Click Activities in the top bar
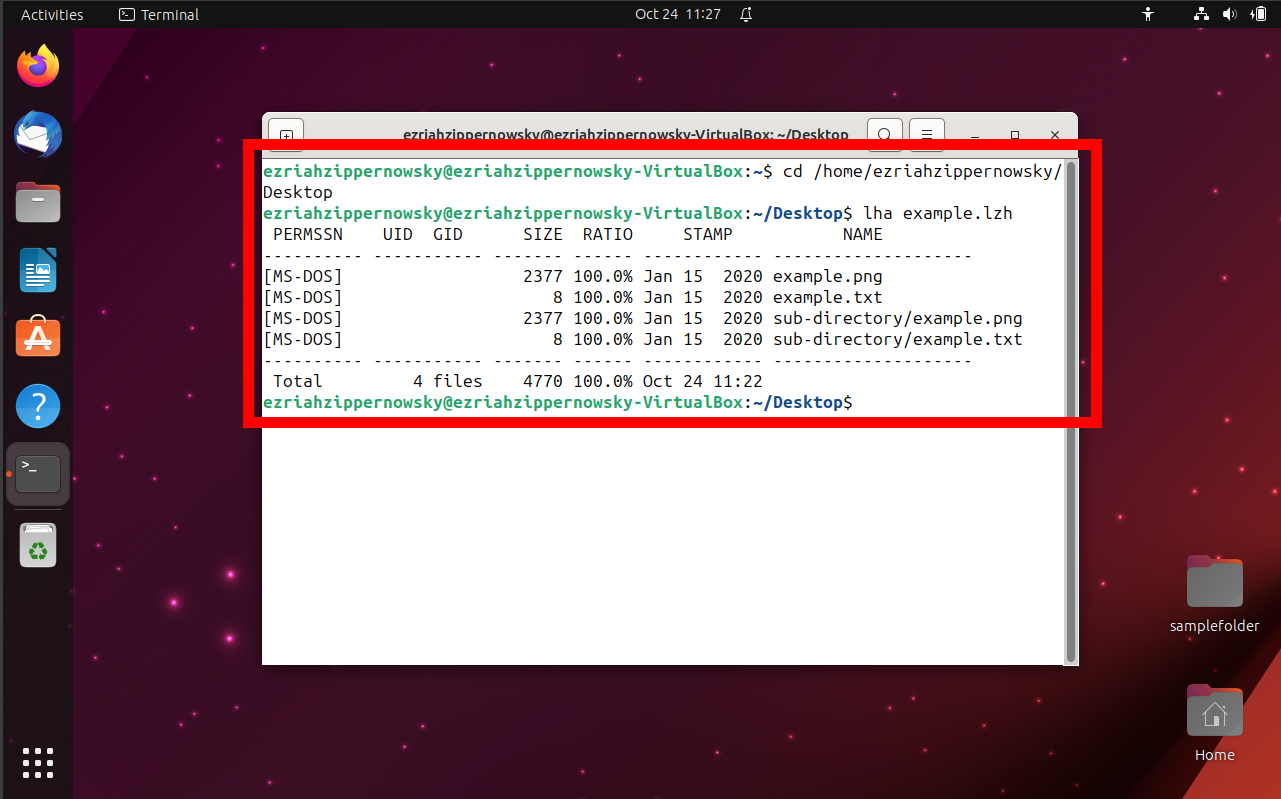This screenshot has height=799, width=1281. 52,14
